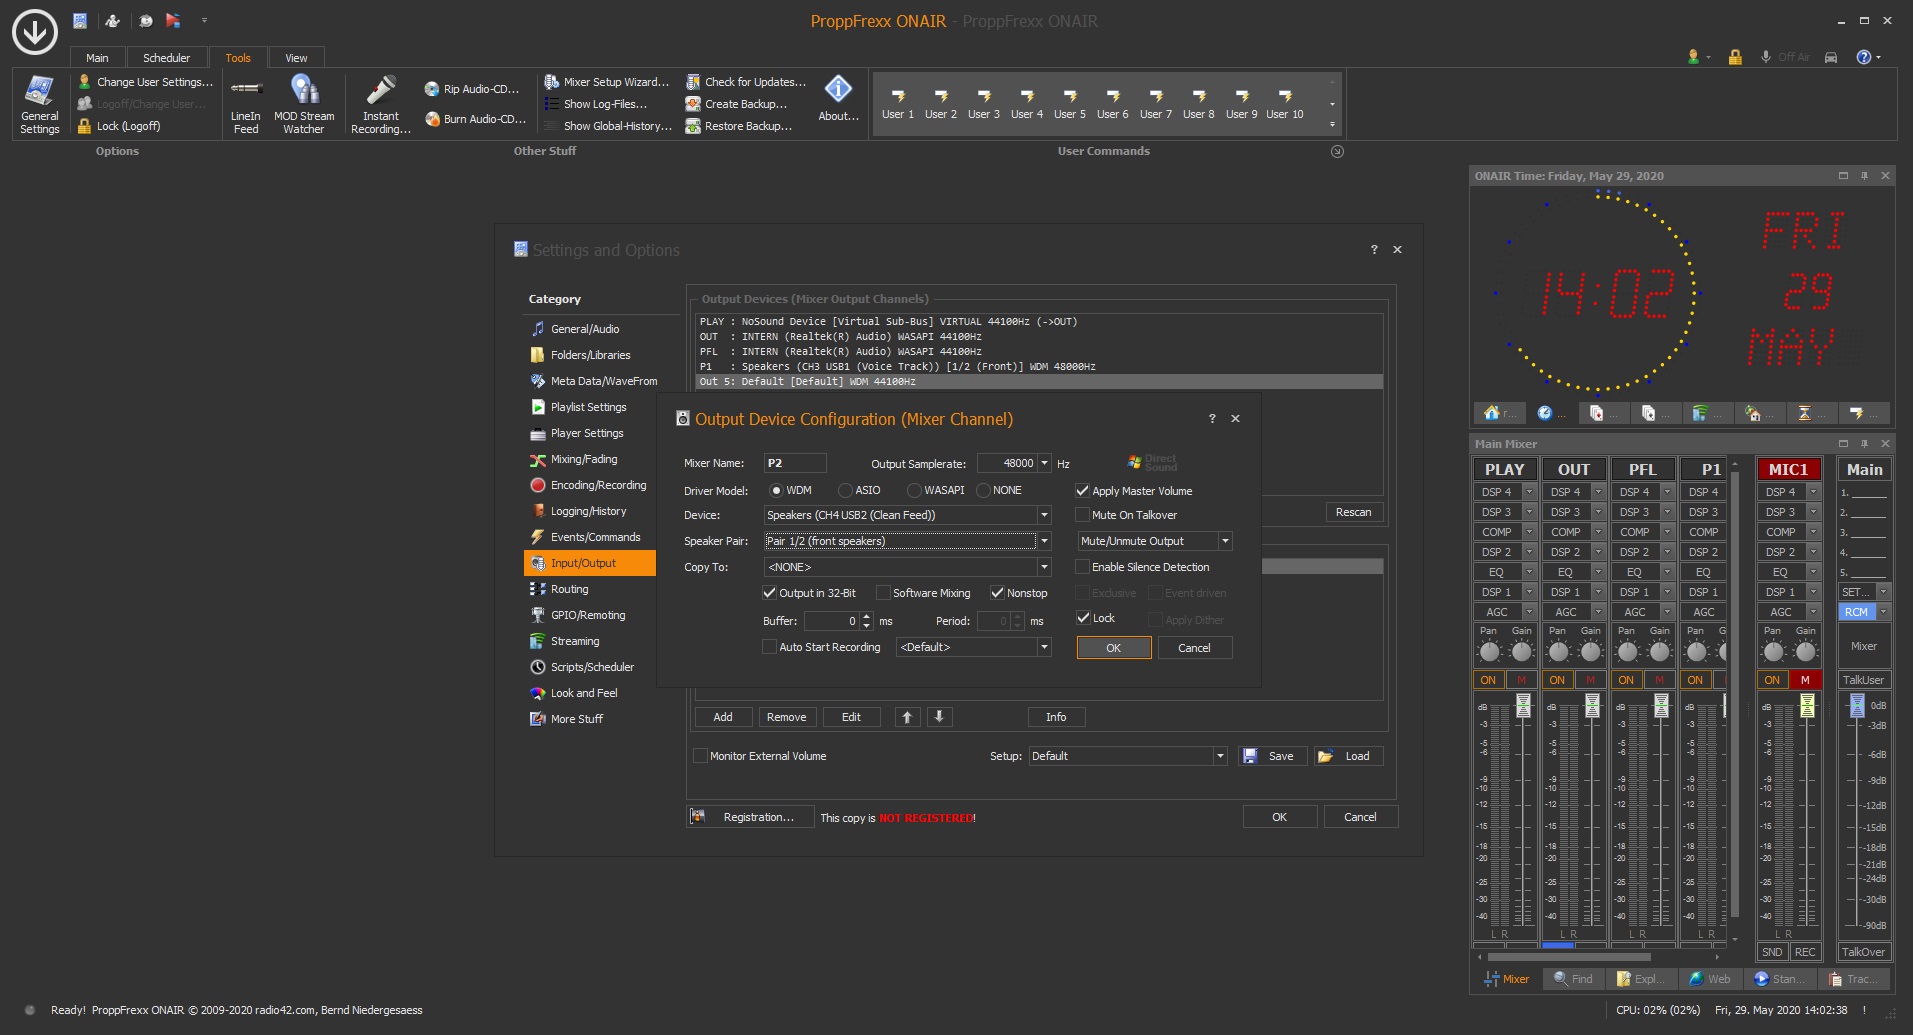Switch to the Scheduler ribbon tab
Screen dimensions: 1913x1035
point(166,58)
